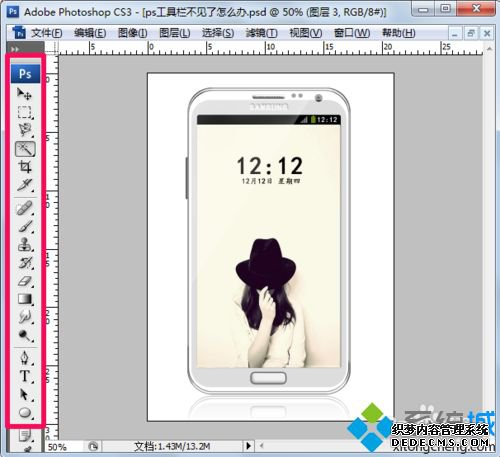The height and width of the screenshot is (457, 500).
Task: Open the 文件(F) menu
Action: tap(46, 33)
